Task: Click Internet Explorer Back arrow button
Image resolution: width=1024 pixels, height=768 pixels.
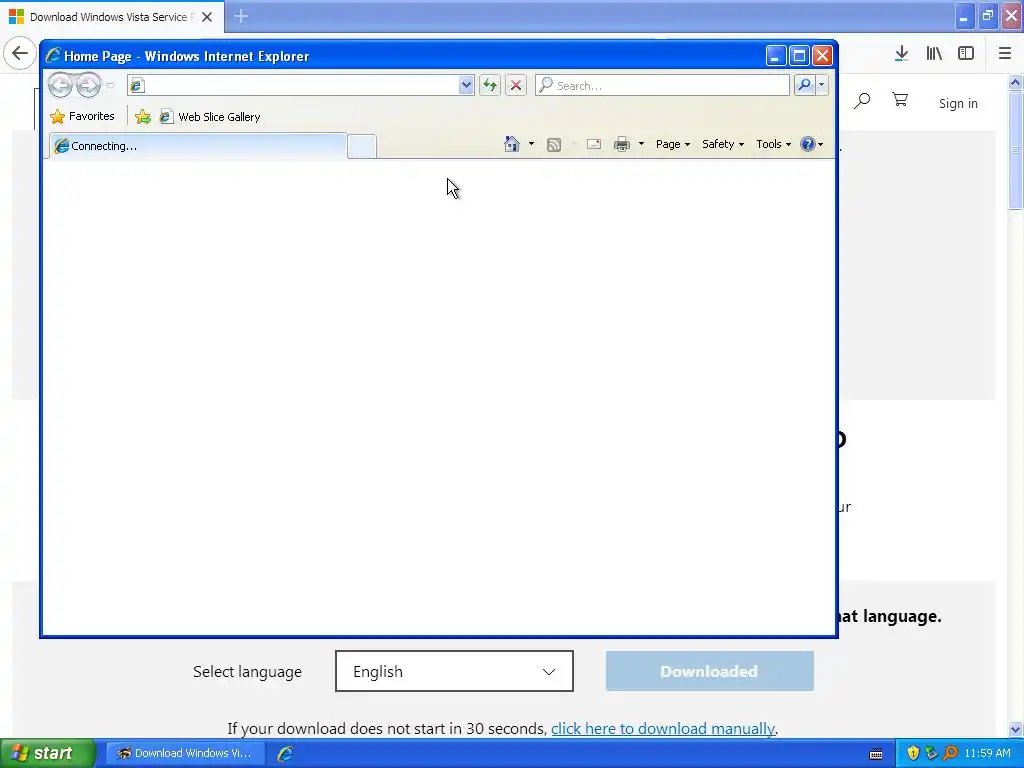Action: coord(60,86)
